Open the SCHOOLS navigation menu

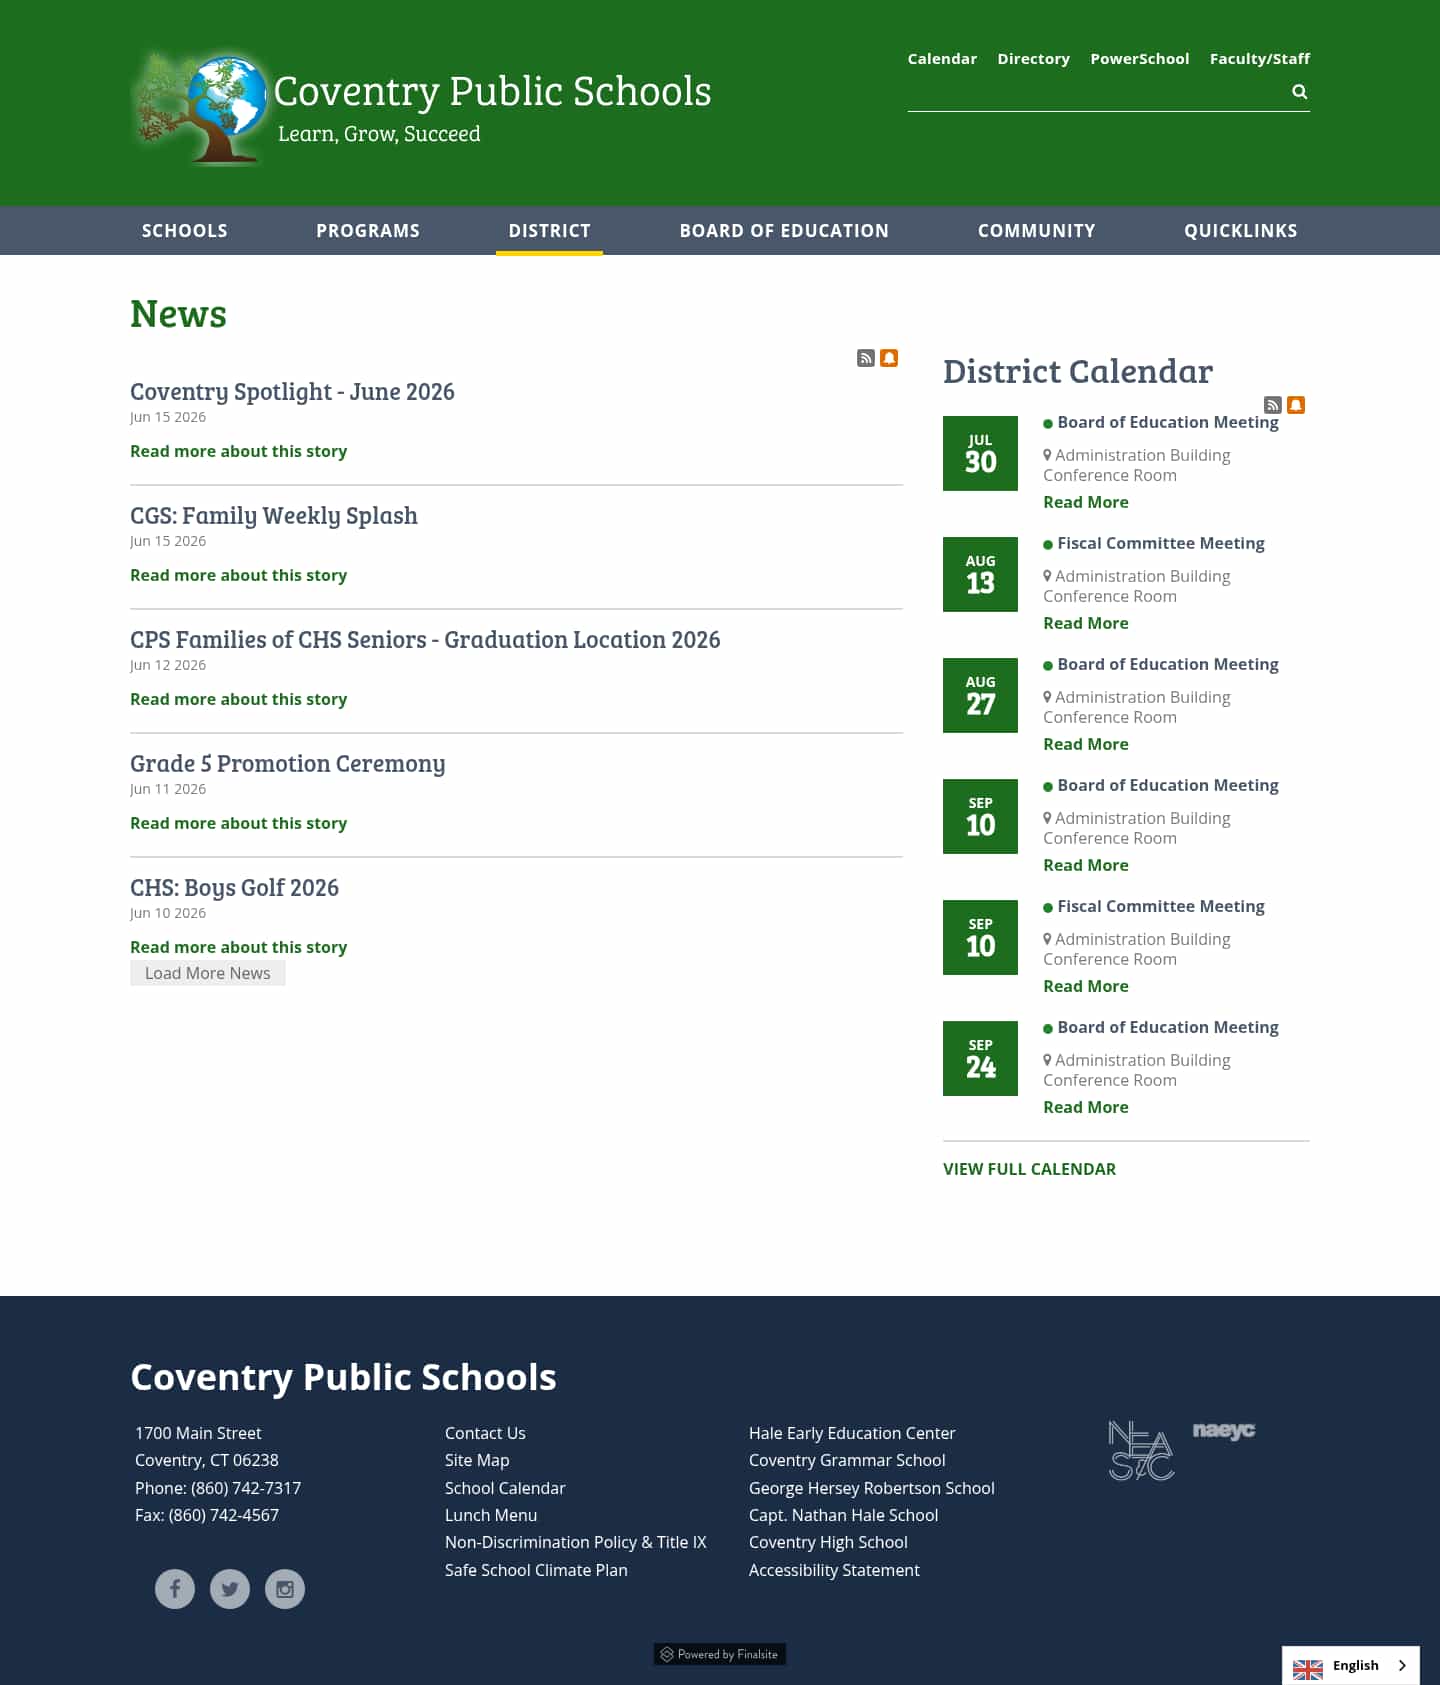coord(185,231)
